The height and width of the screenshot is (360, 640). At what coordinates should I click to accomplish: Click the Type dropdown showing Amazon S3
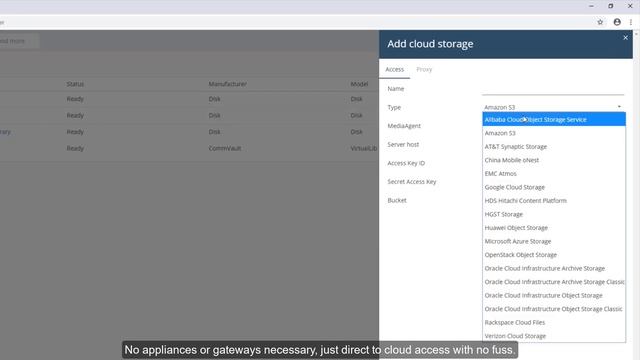pos(553,107)
